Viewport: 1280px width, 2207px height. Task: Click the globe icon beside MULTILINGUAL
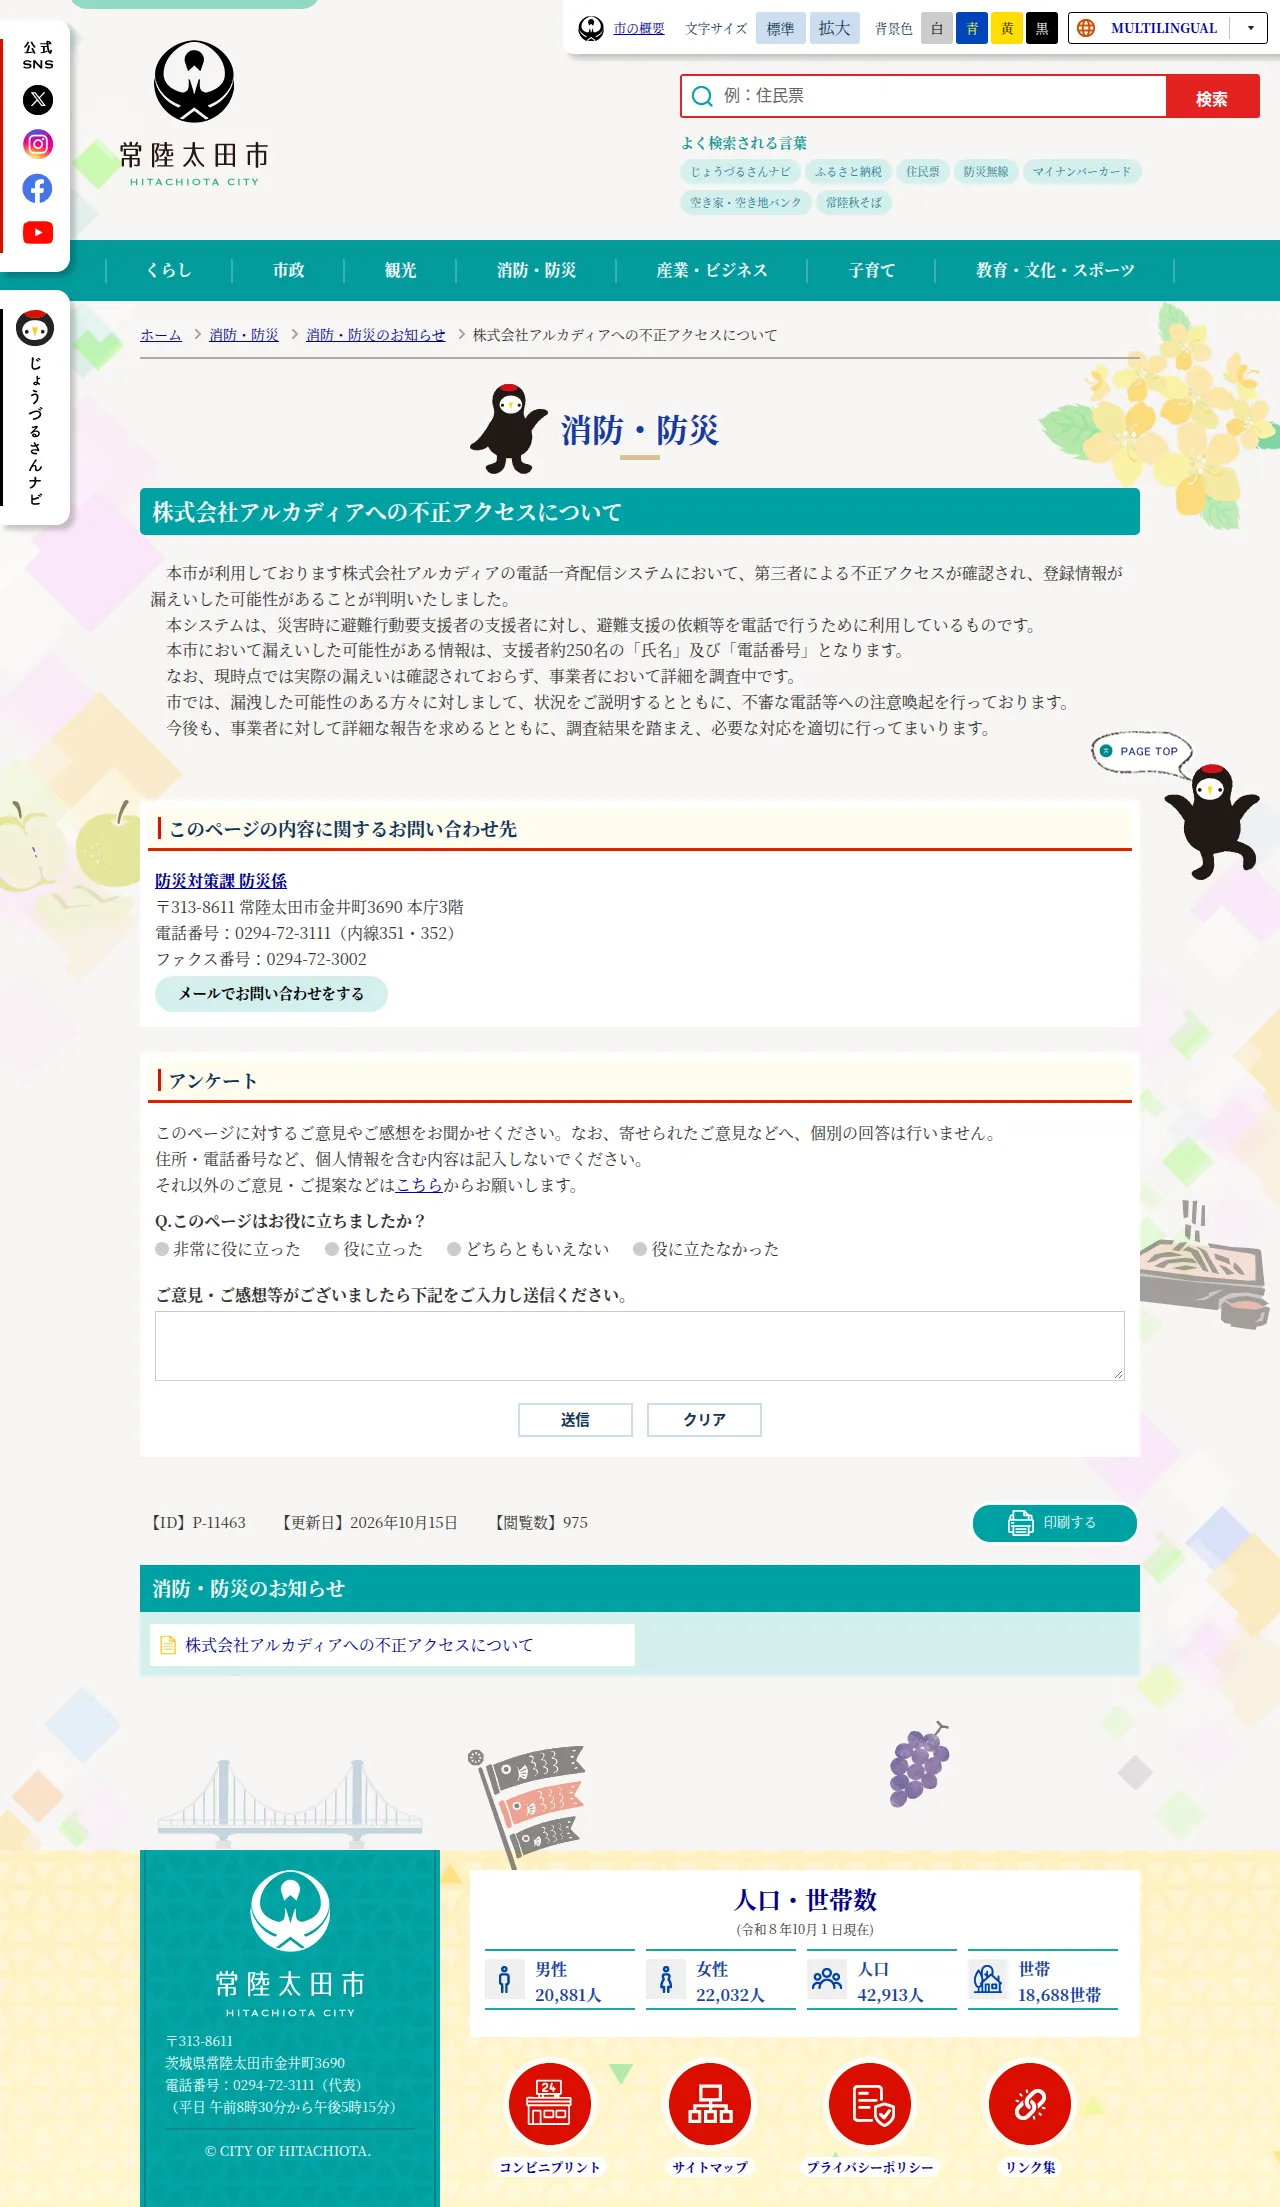tap(1086, 28)
